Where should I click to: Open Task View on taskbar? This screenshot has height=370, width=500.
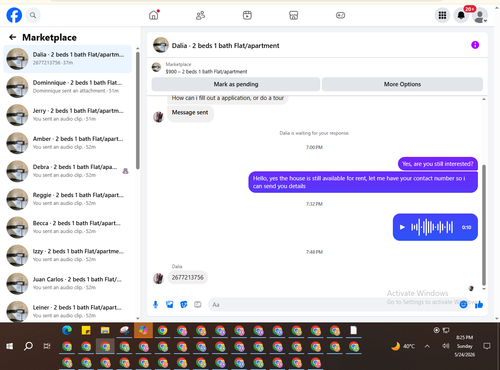[x=47, y=346]
